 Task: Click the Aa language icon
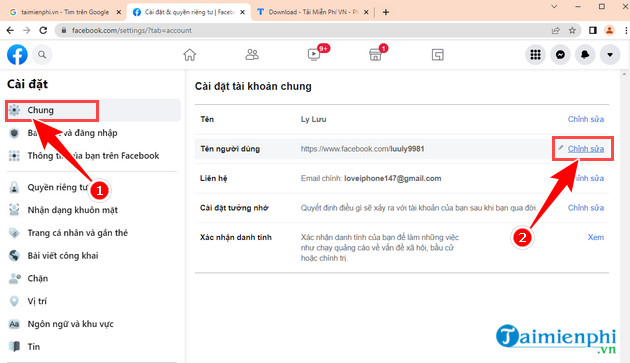point(14,324)
